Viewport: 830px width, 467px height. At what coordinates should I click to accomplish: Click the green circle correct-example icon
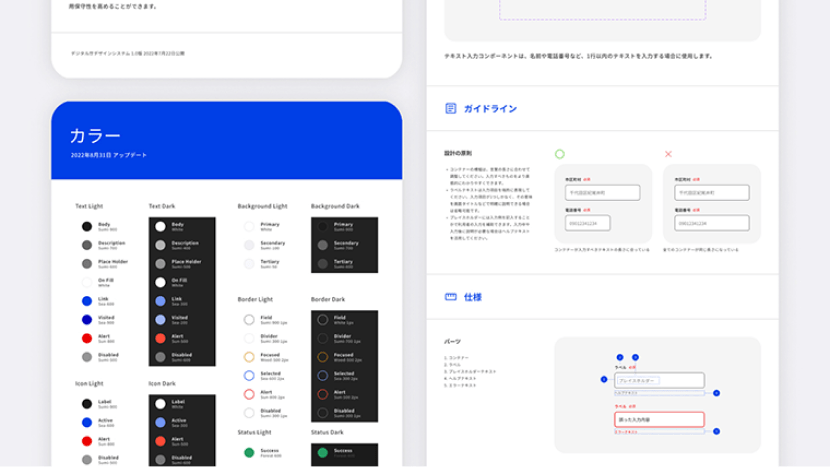point(559,154)
